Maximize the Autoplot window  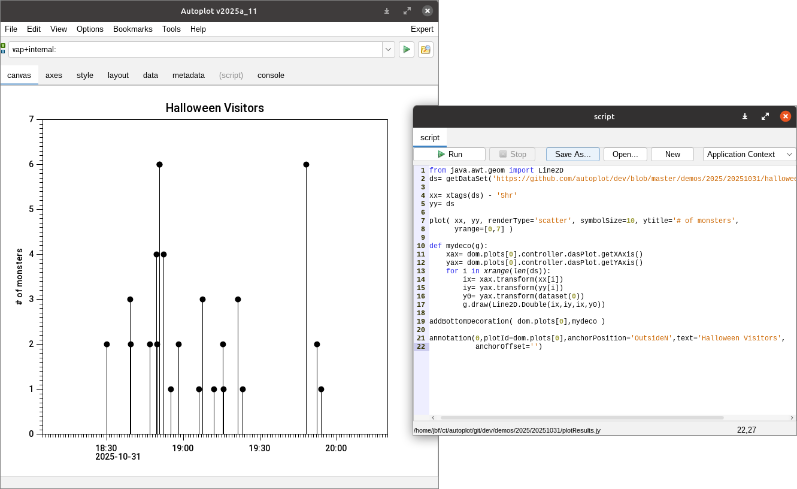408,10
